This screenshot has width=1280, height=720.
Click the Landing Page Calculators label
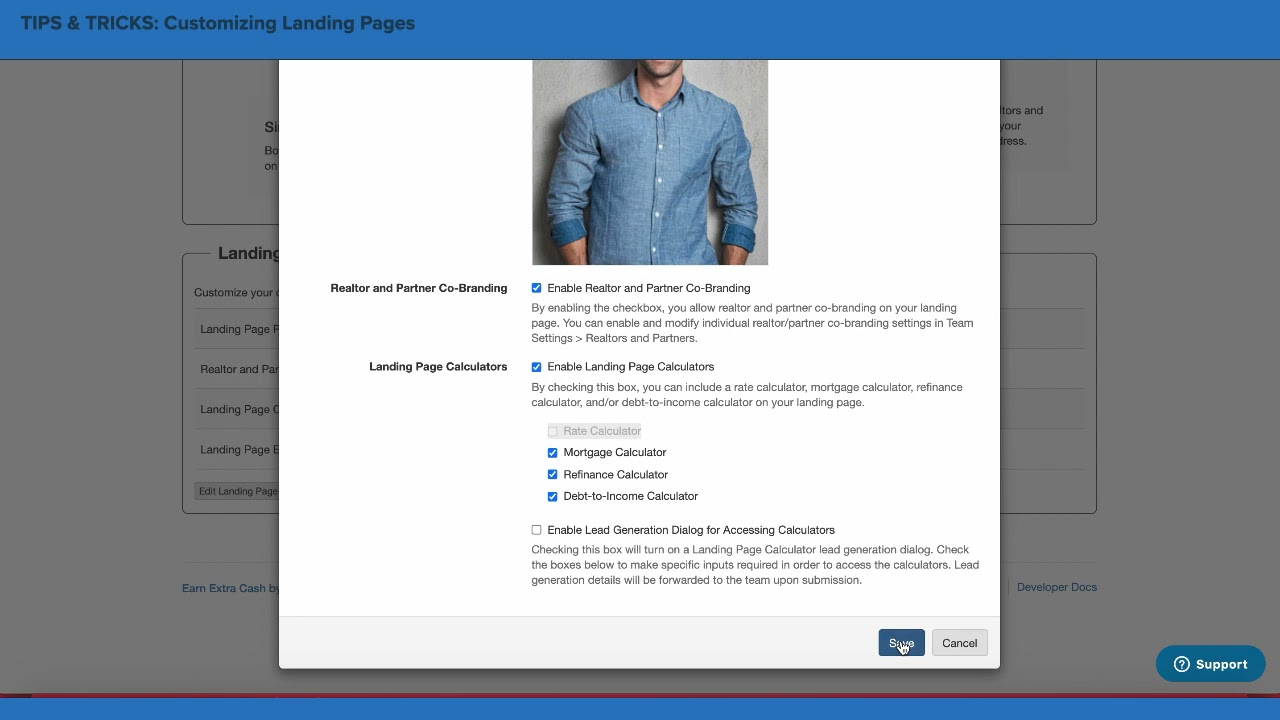tap(438, 367)
